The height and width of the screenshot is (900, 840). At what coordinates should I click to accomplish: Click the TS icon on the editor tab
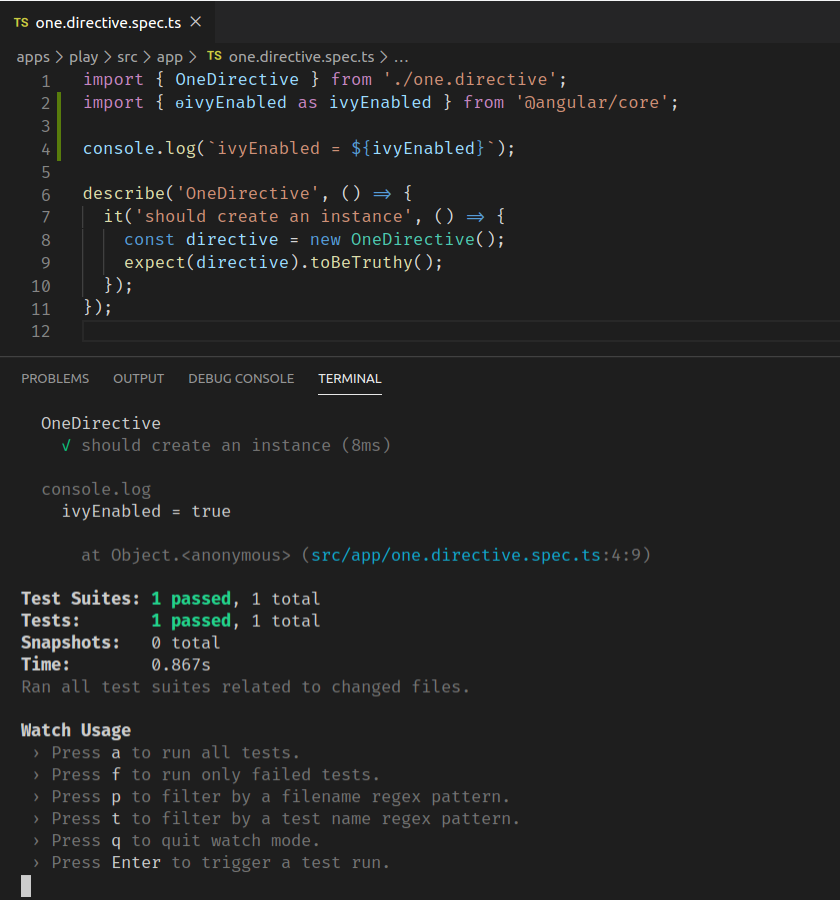click(x=22, y=22)
